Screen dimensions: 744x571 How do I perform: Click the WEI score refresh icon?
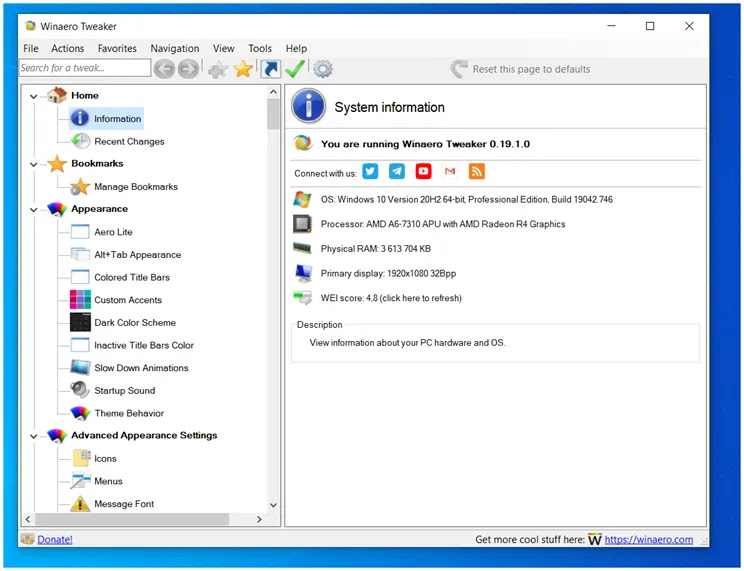click(x=302, y=298)
